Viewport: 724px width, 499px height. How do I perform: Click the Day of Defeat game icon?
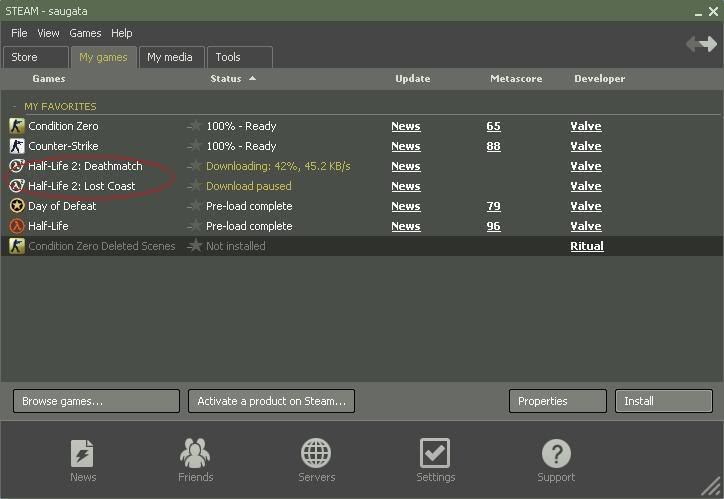pos(17,206)
